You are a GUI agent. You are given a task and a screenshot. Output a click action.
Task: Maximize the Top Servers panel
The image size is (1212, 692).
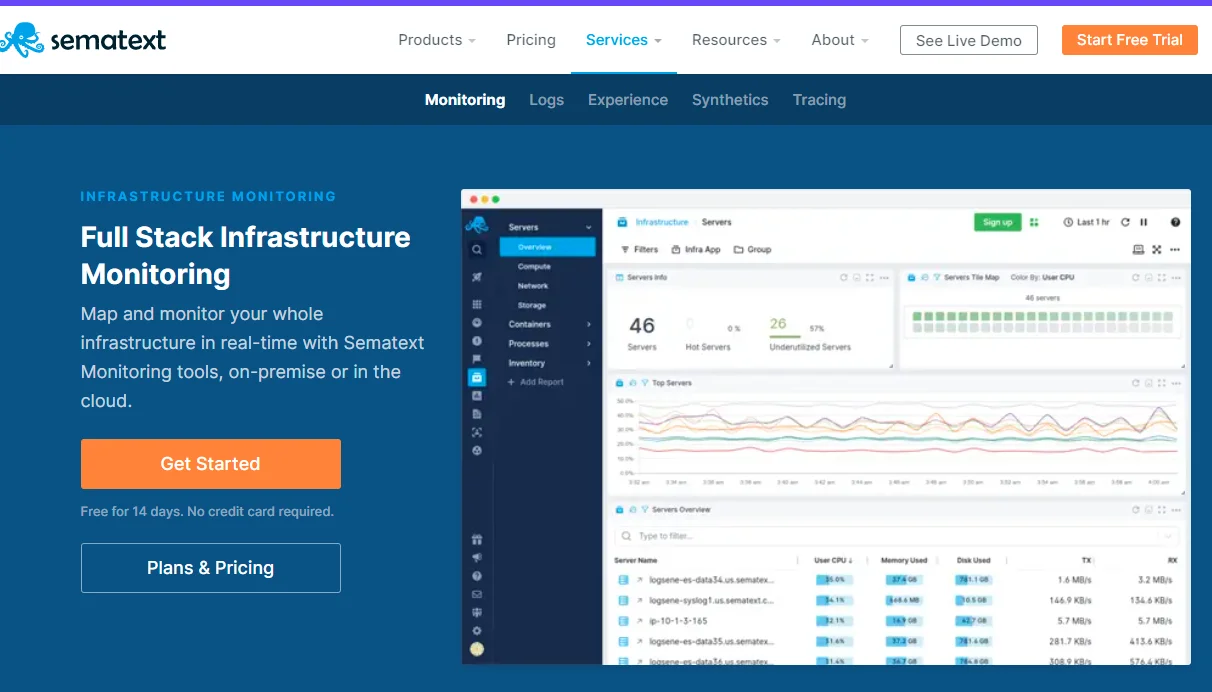pos(1162,383)
